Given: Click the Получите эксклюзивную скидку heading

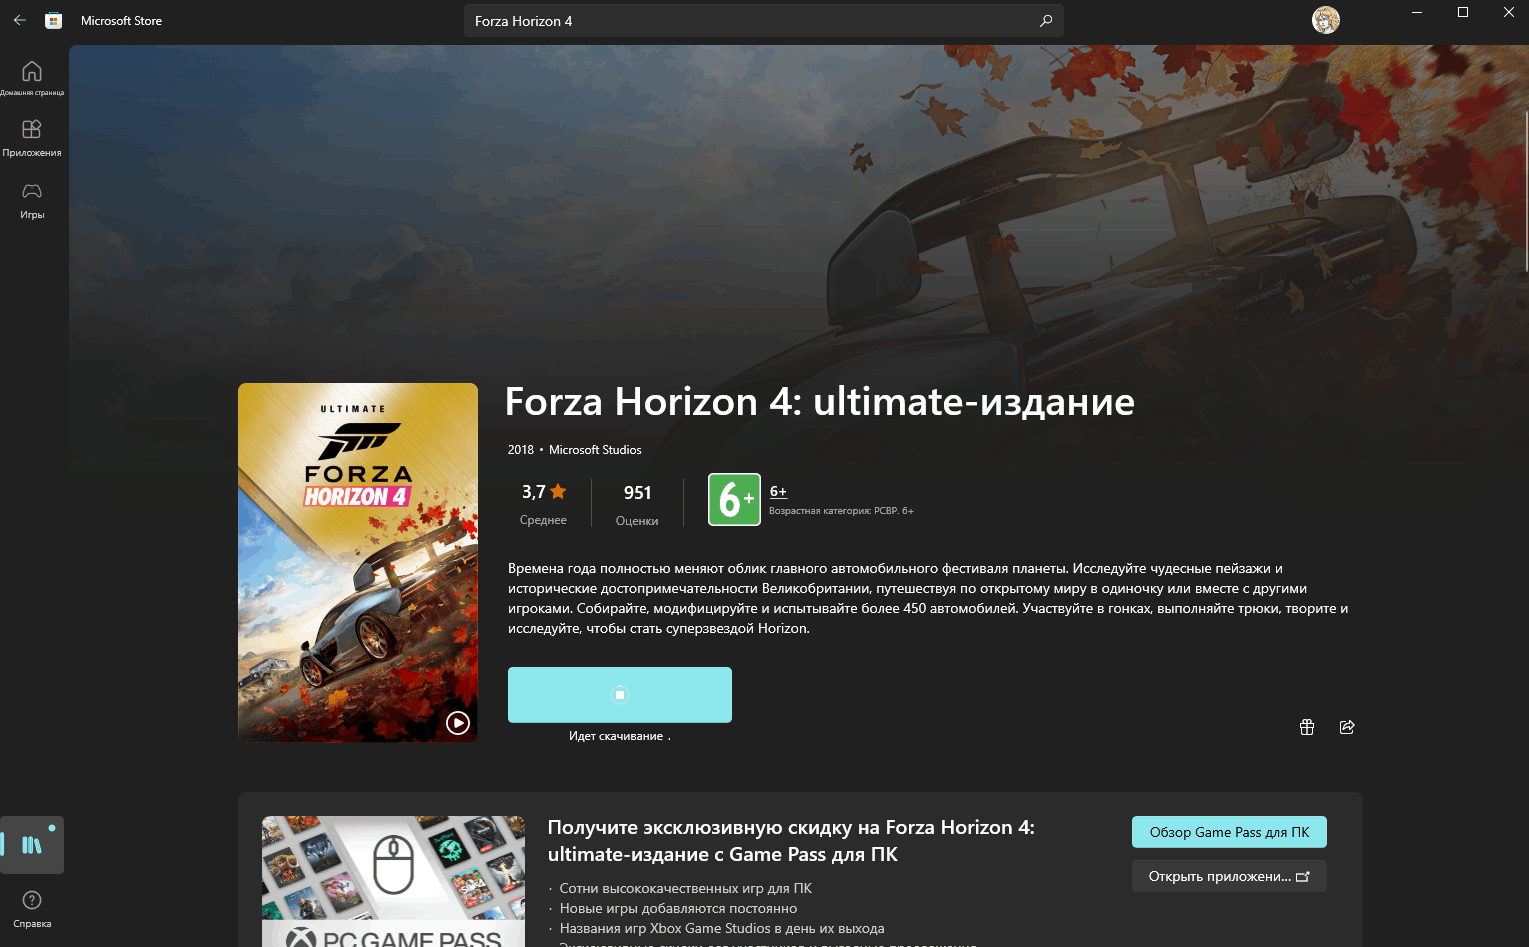Looking at the screenshot, I should point(791,841).
